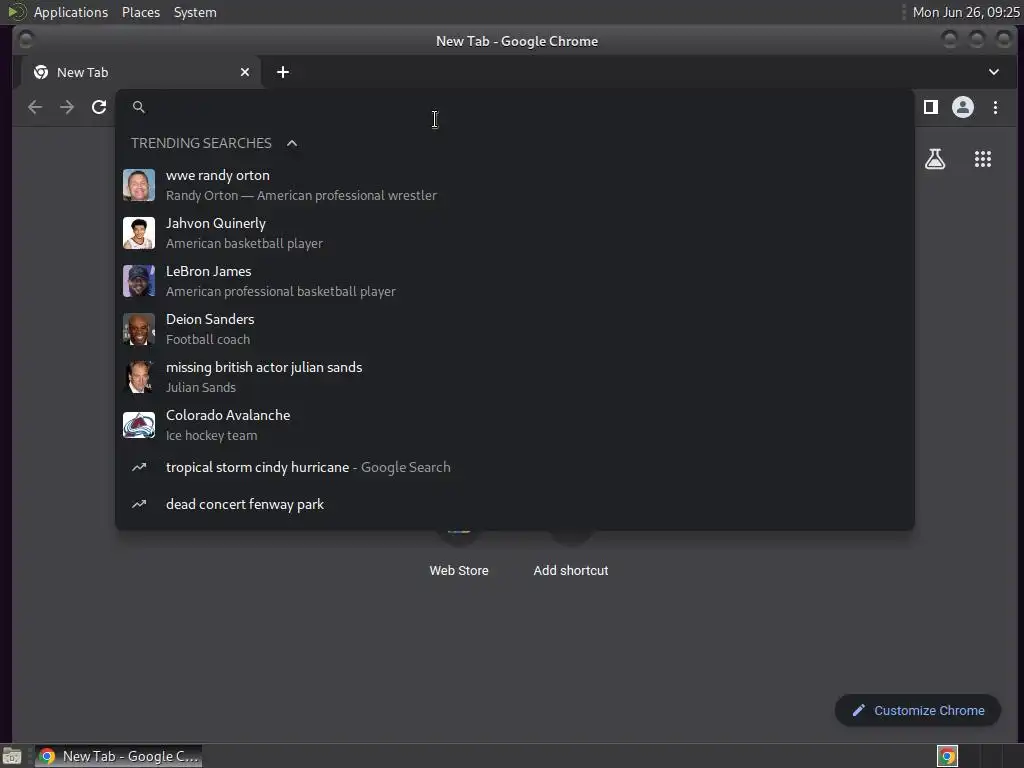Click trending icon beside tropical storm cindy
The height and width of the screenshot is (768, 1024).
pyautogui.click(x=139, y=468)
